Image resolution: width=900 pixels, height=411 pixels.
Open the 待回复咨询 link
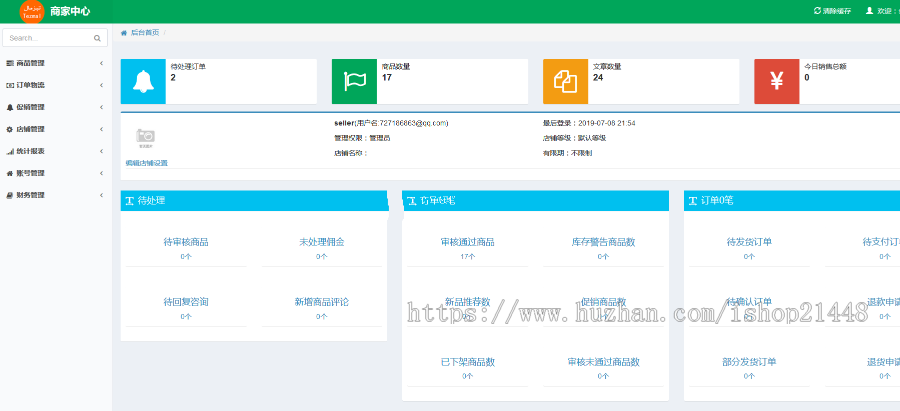pyautogui.click(x=186, y=302)
